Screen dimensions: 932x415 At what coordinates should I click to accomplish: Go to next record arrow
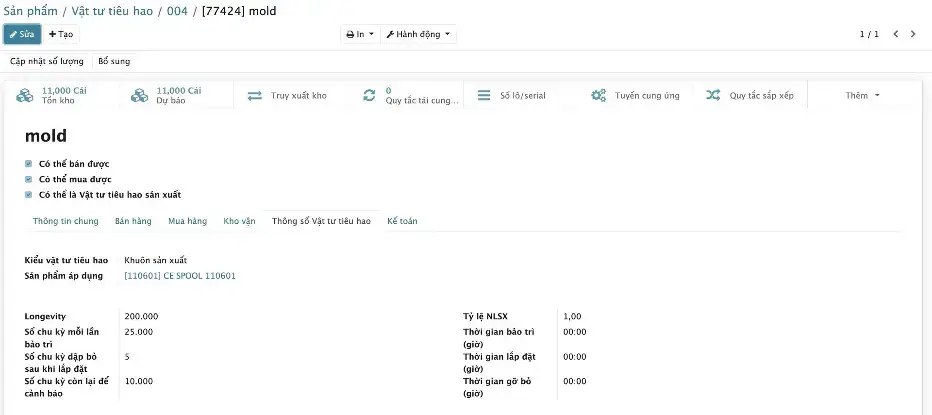click(912, 34)
